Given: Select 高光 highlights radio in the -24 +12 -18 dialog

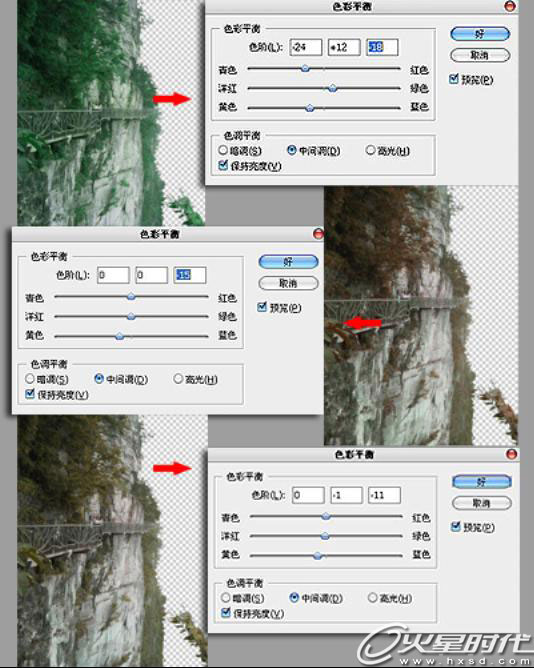Looking at the screenshot, I should point(370,150).
